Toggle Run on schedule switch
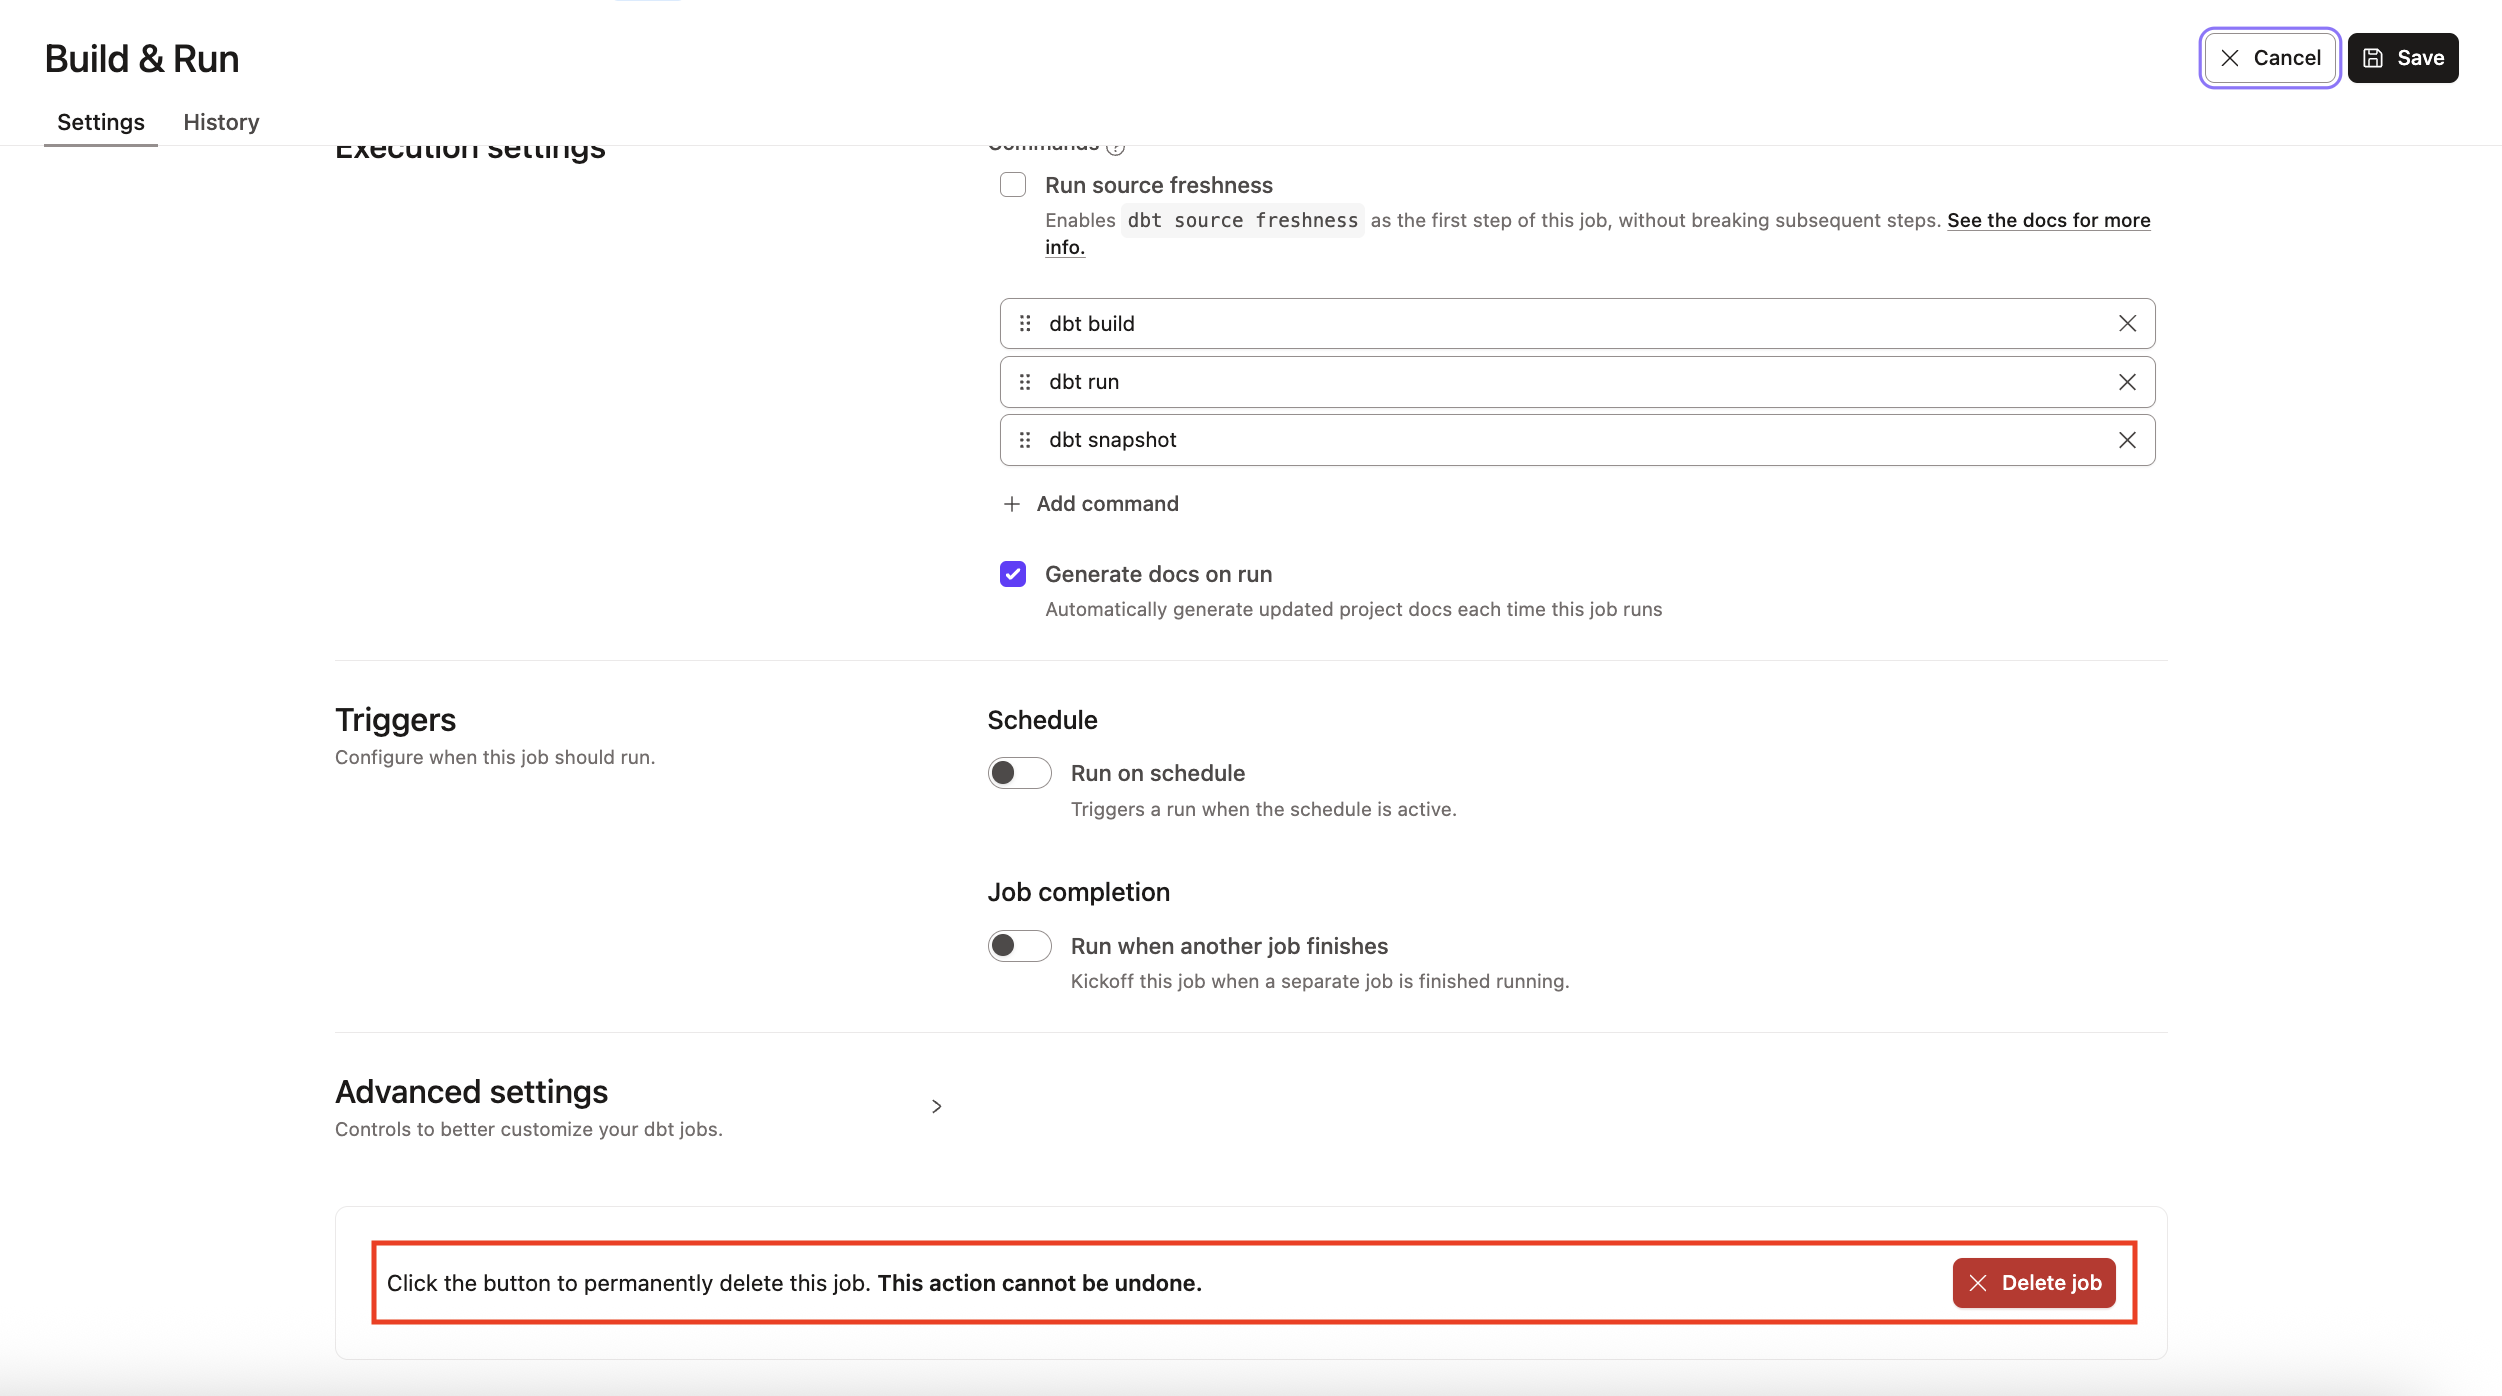 point(1019,773)
